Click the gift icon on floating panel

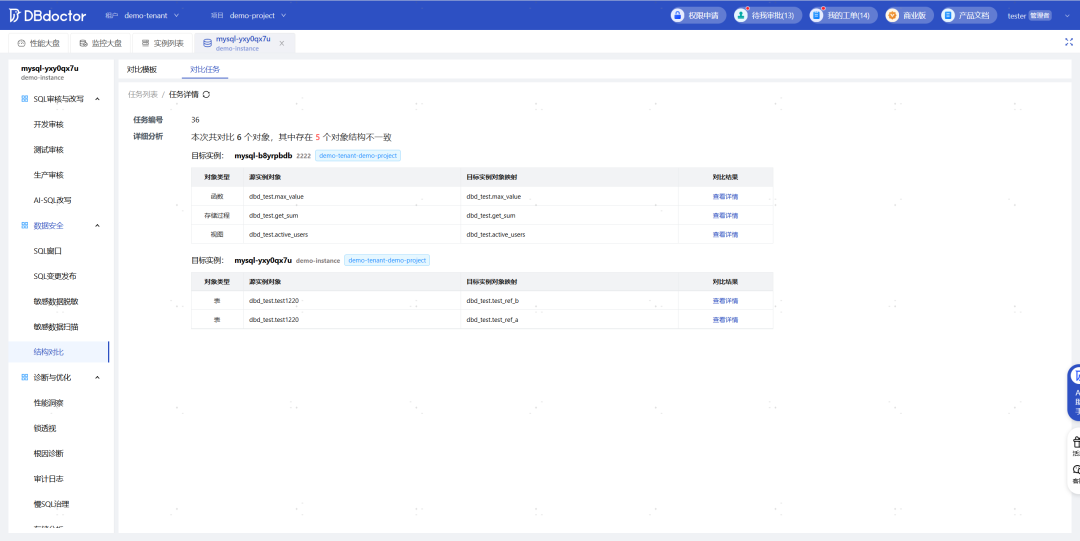pos(1076,441)
